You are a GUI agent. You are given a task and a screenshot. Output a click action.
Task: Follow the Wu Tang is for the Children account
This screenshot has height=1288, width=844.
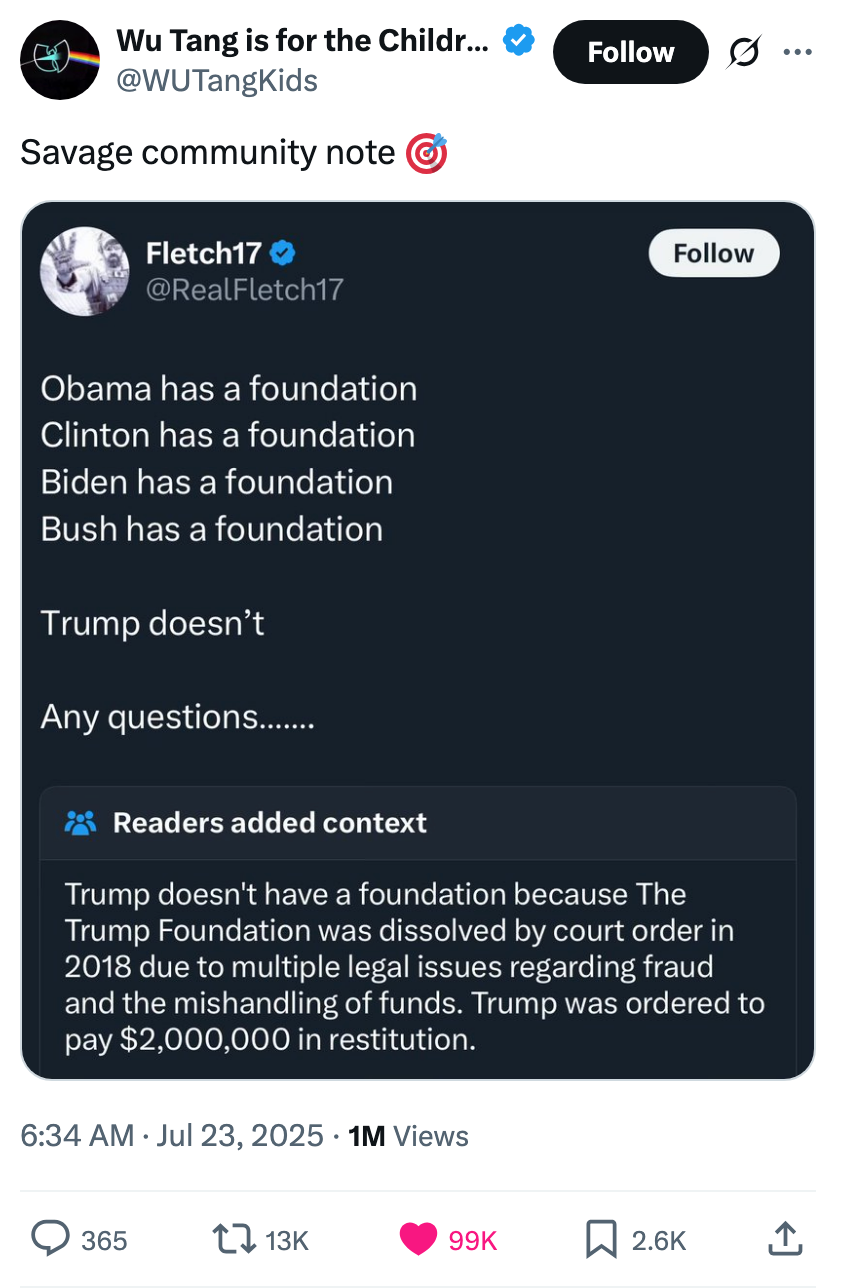pos(630,52)
